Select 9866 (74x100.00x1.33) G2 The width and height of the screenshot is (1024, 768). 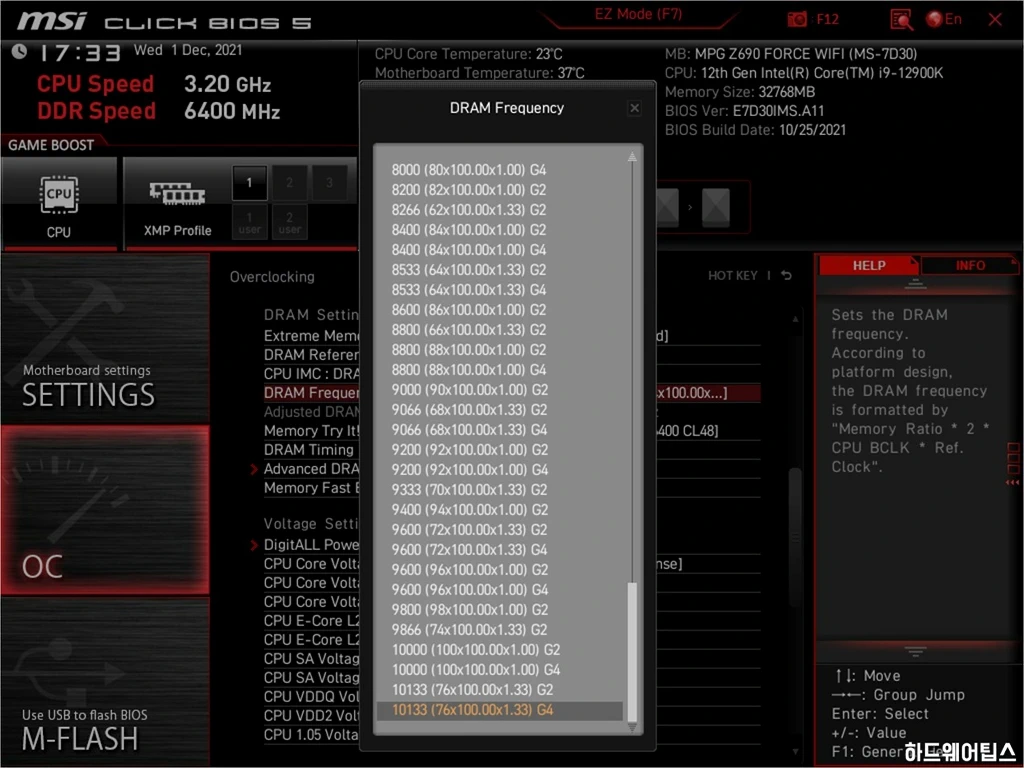click(x=500, y=630)
